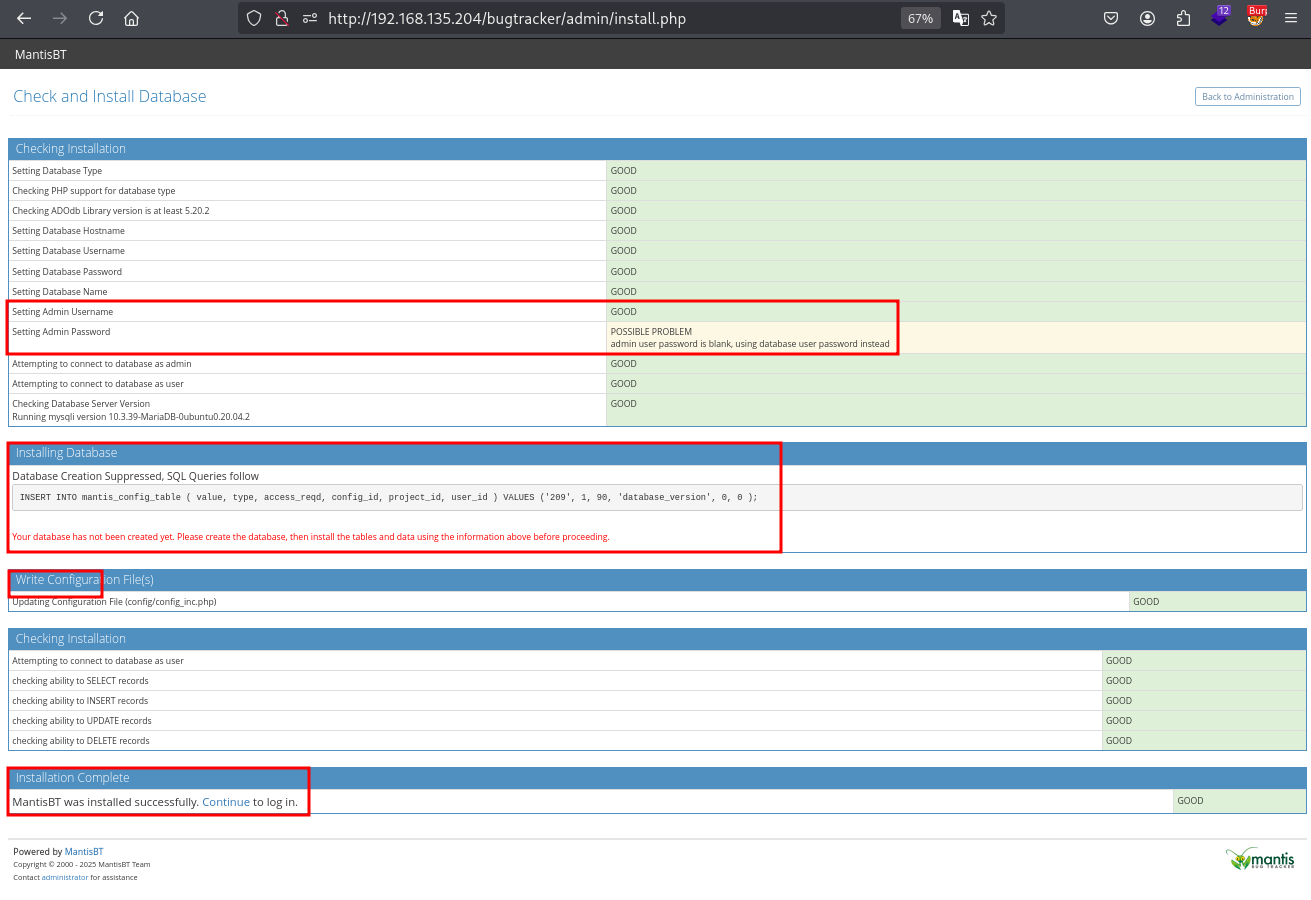Click GOOD status for Updating Configuration File
The width and height of the screenshot is (1311, 900).
tap(1146, 602)
